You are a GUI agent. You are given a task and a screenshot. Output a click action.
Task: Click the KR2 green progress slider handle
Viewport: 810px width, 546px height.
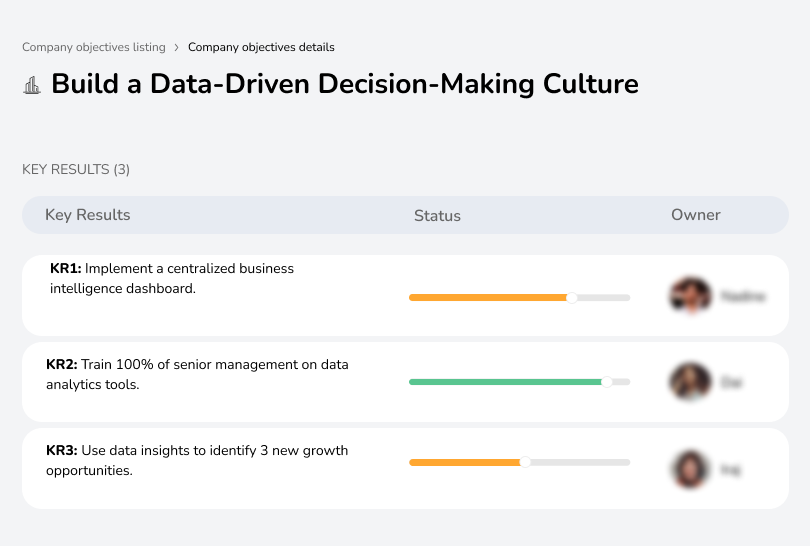tap(607, 382)
